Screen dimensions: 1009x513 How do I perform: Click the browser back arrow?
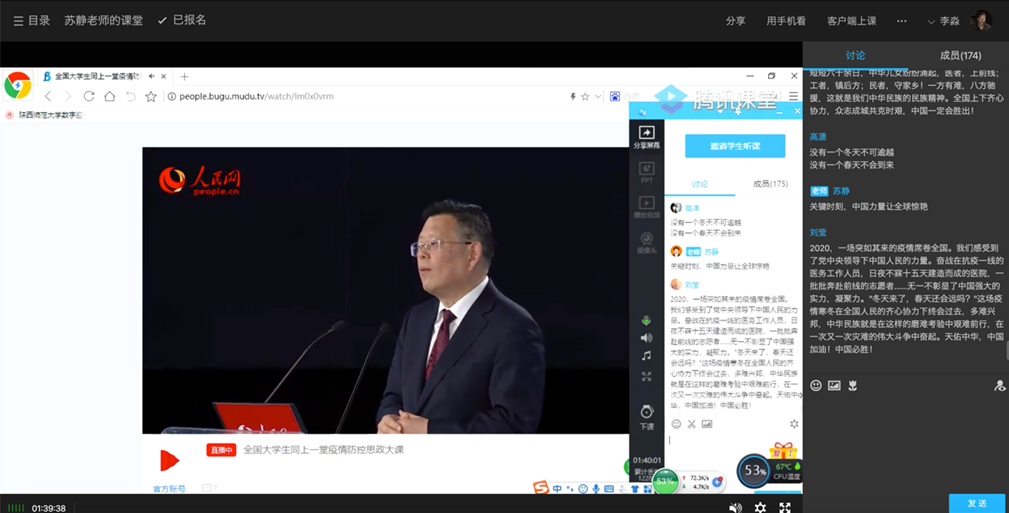48,97
